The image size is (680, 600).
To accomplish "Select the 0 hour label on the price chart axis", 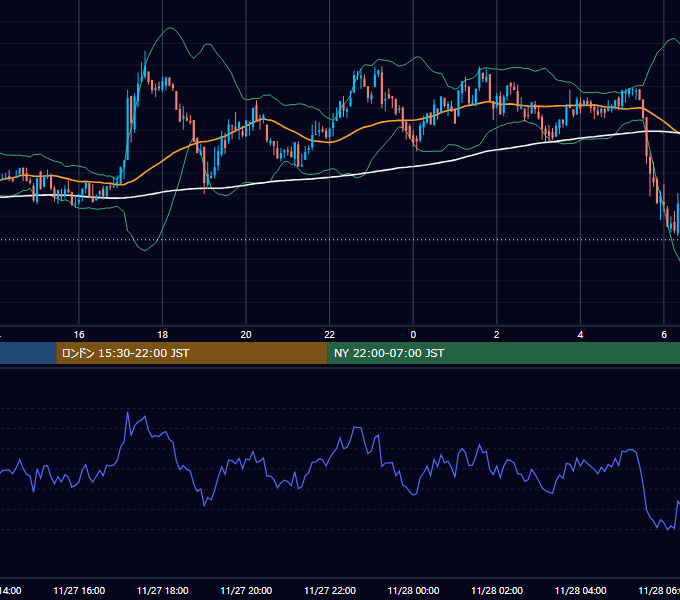I will (x=413, y=335).
